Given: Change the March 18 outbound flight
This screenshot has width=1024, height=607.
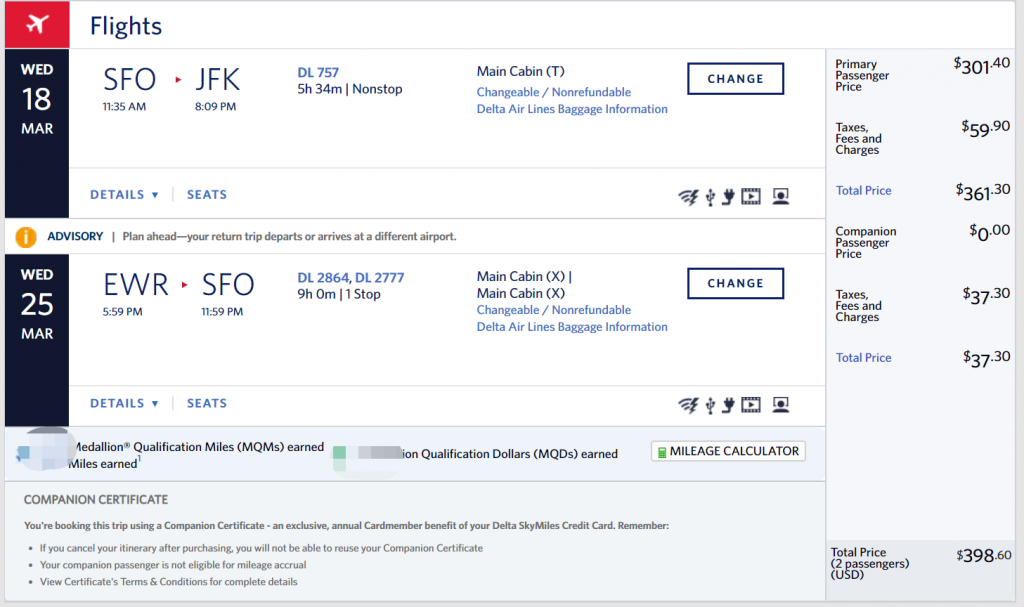Looking at the screenshot, I should click(735, 79).
